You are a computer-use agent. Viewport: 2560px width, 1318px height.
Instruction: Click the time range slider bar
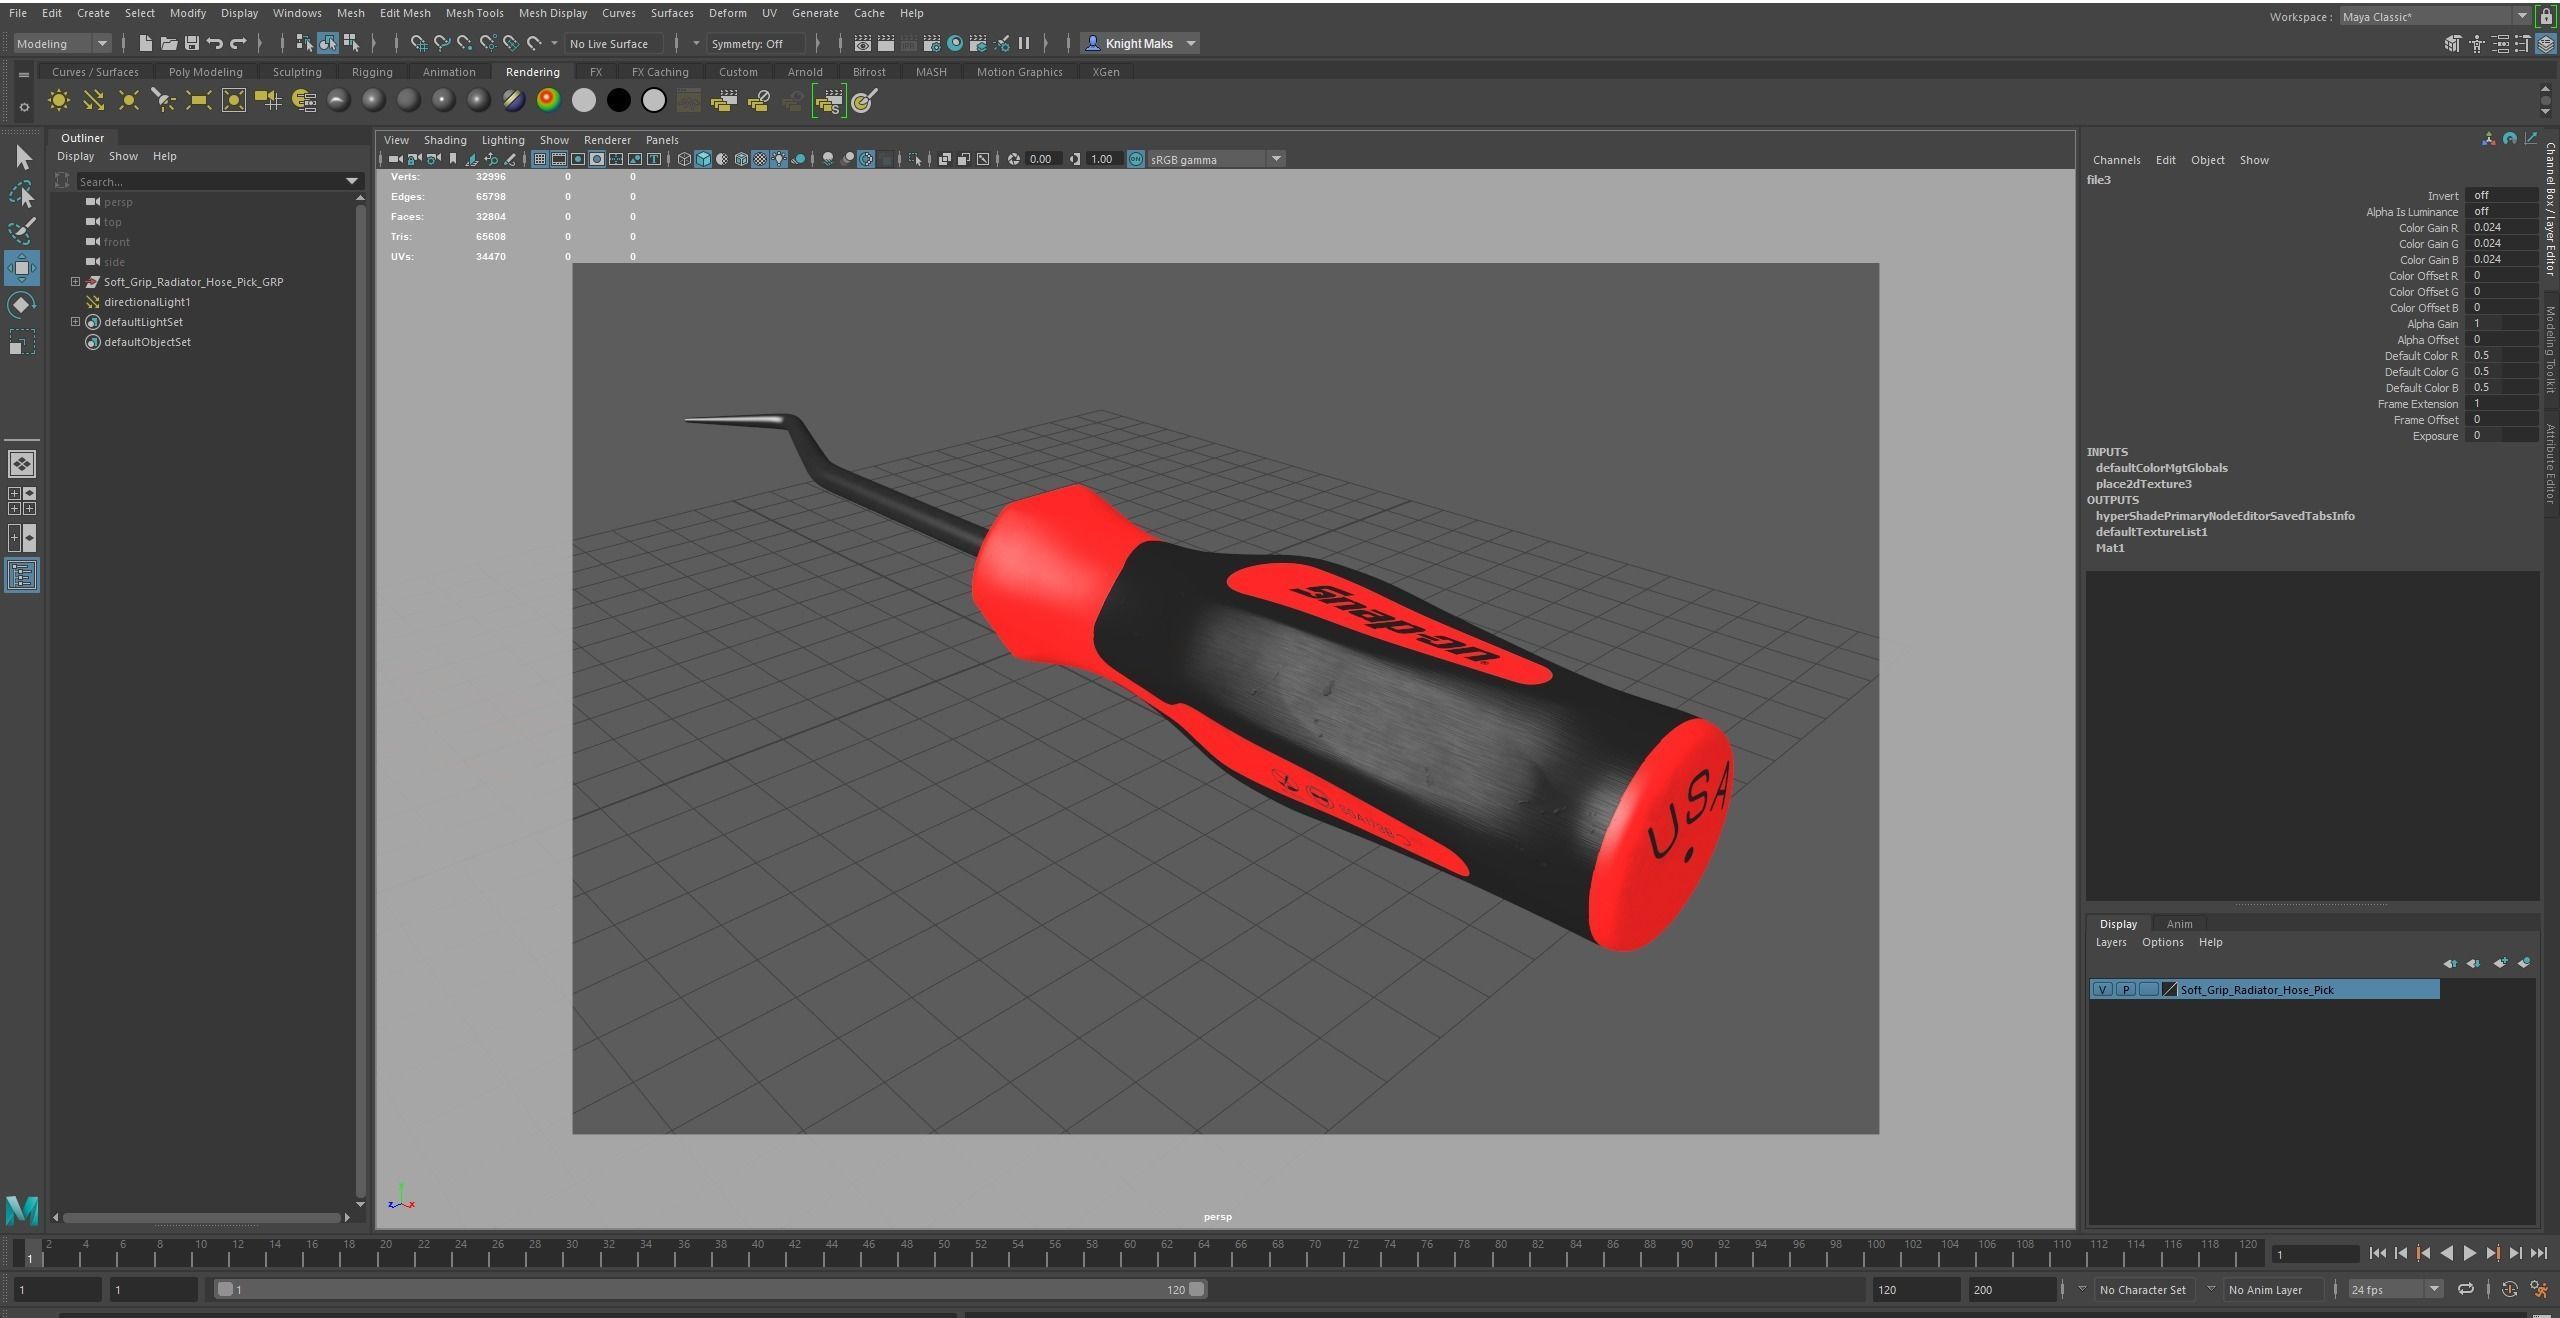coord(711,1289)
